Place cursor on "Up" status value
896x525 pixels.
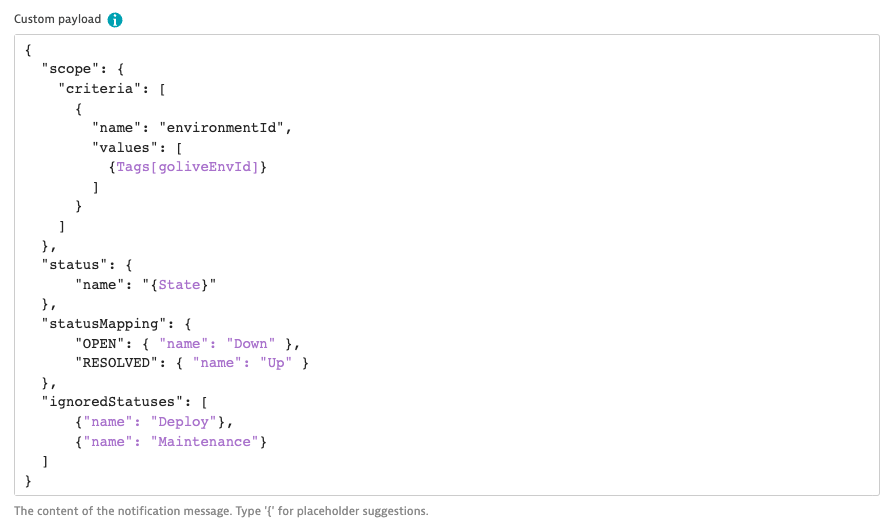point(275,363)
